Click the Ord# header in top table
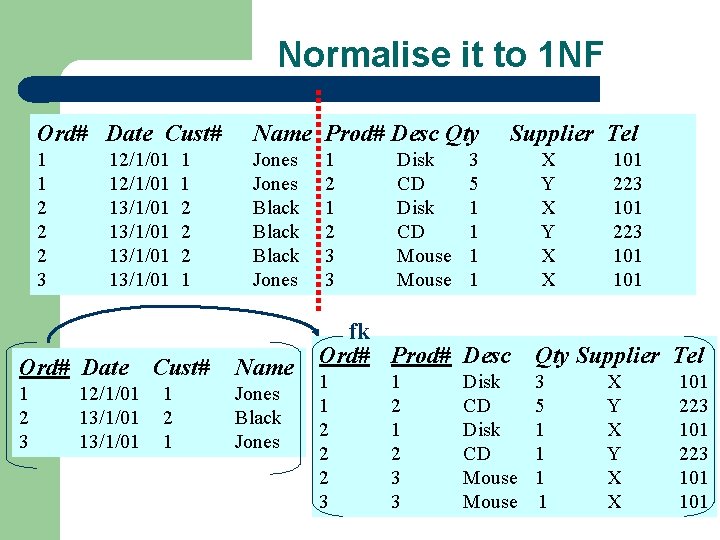Image resolution: width=720 pixels, height=540 pixels. 62,134
